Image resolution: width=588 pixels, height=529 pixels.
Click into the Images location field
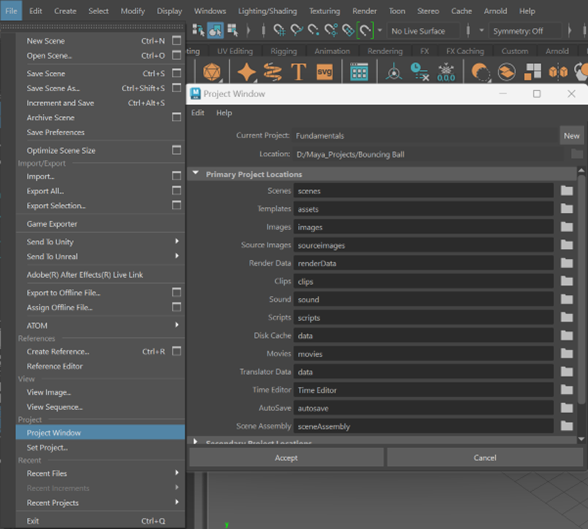coord(423,227)
